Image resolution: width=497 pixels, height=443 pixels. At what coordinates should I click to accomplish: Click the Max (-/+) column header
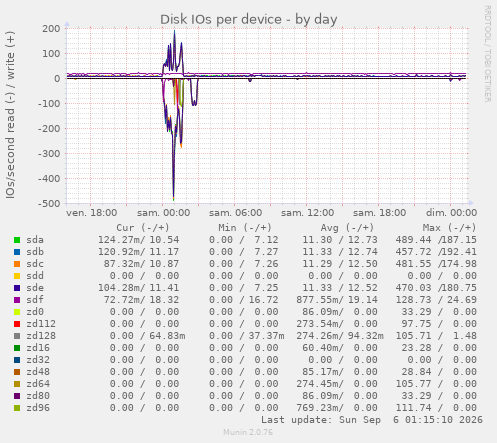click(449, 228)
